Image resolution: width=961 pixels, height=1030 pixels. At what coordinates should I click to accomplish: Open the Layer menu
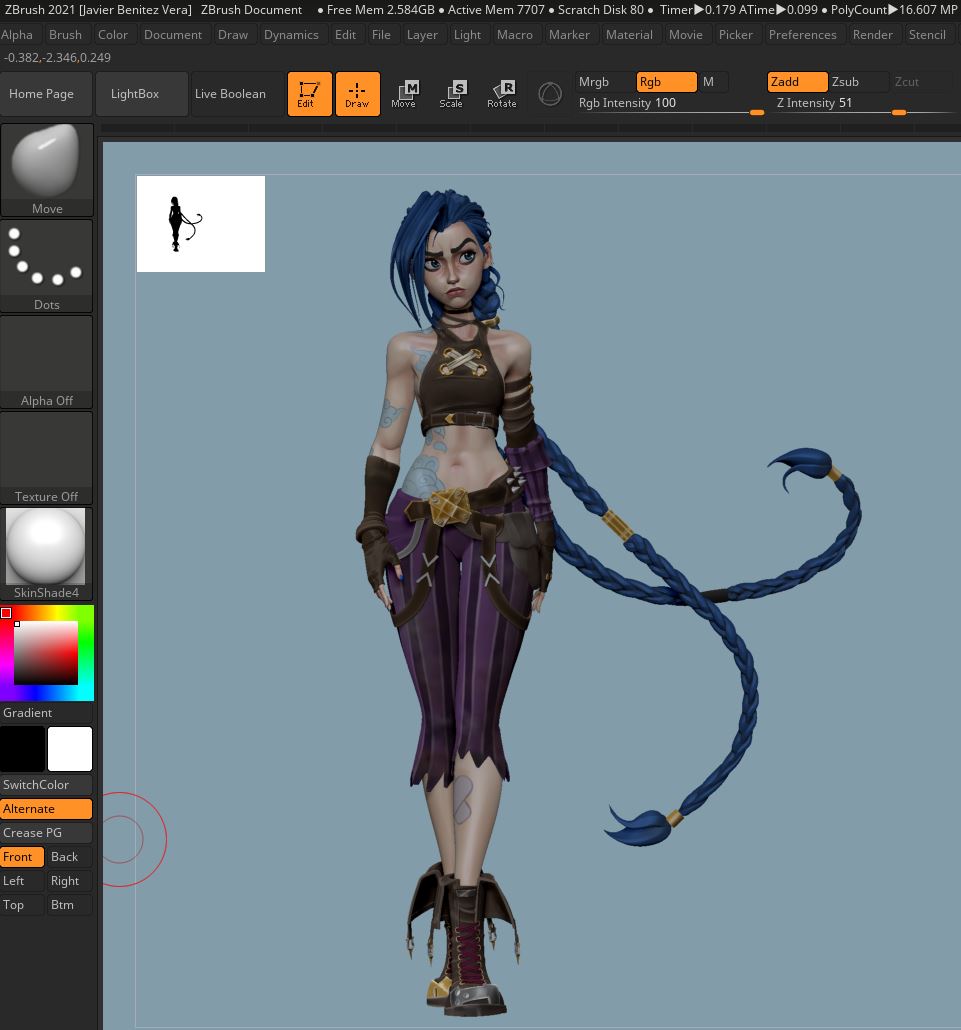[422, 35]
